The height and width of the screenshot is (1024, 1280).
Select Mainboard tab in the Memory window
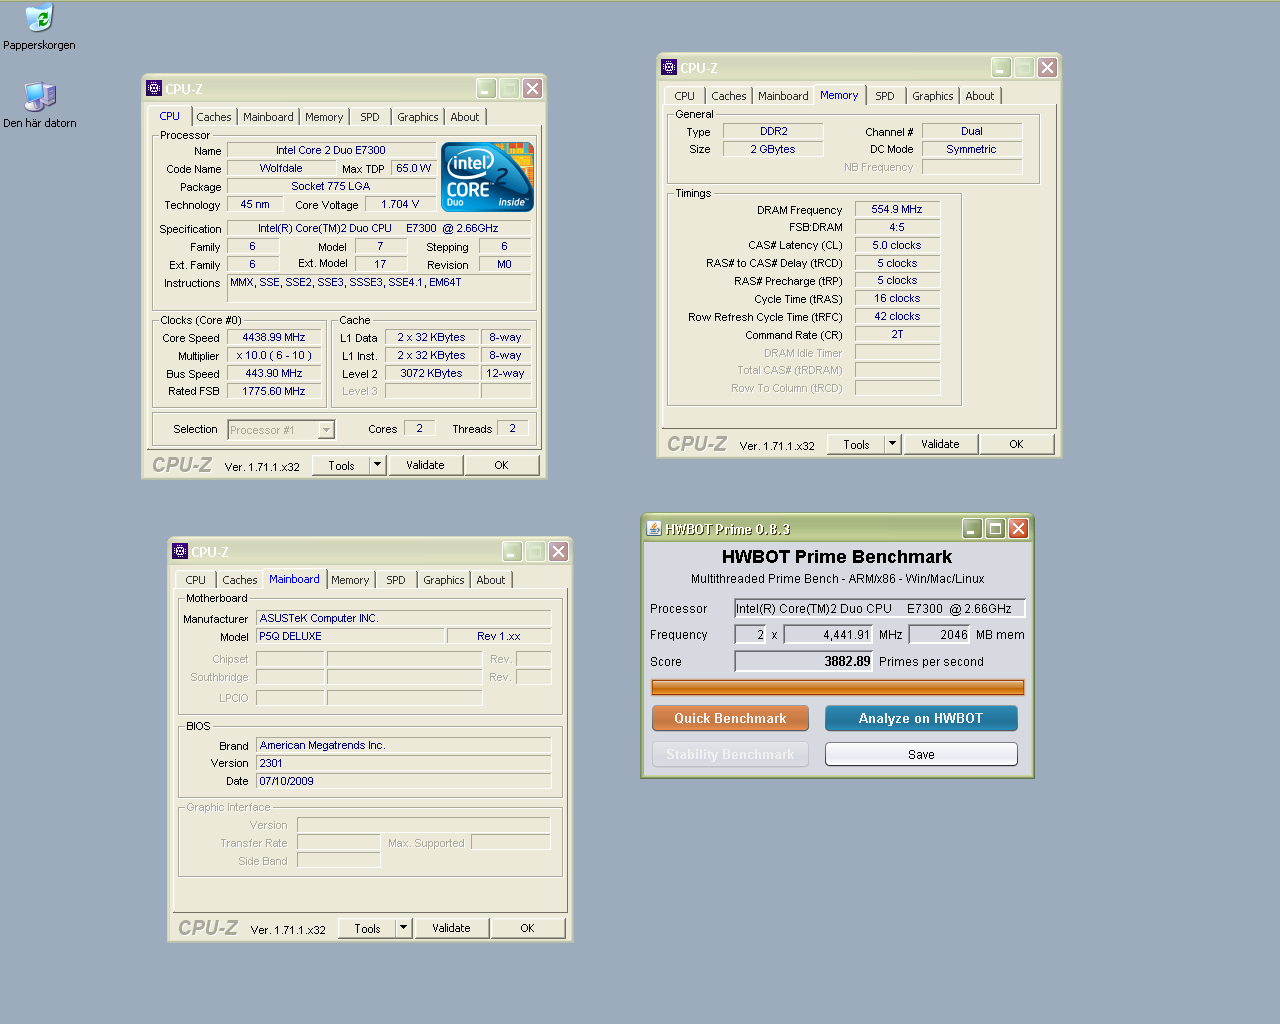[783, 96]
